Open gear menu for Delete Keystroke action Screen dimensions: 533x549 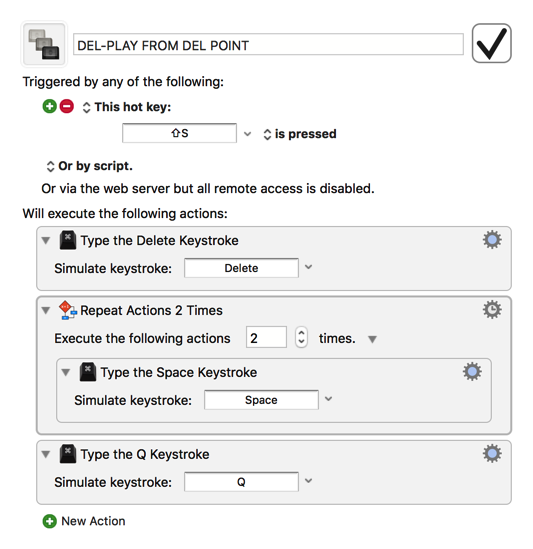(492, 240)
